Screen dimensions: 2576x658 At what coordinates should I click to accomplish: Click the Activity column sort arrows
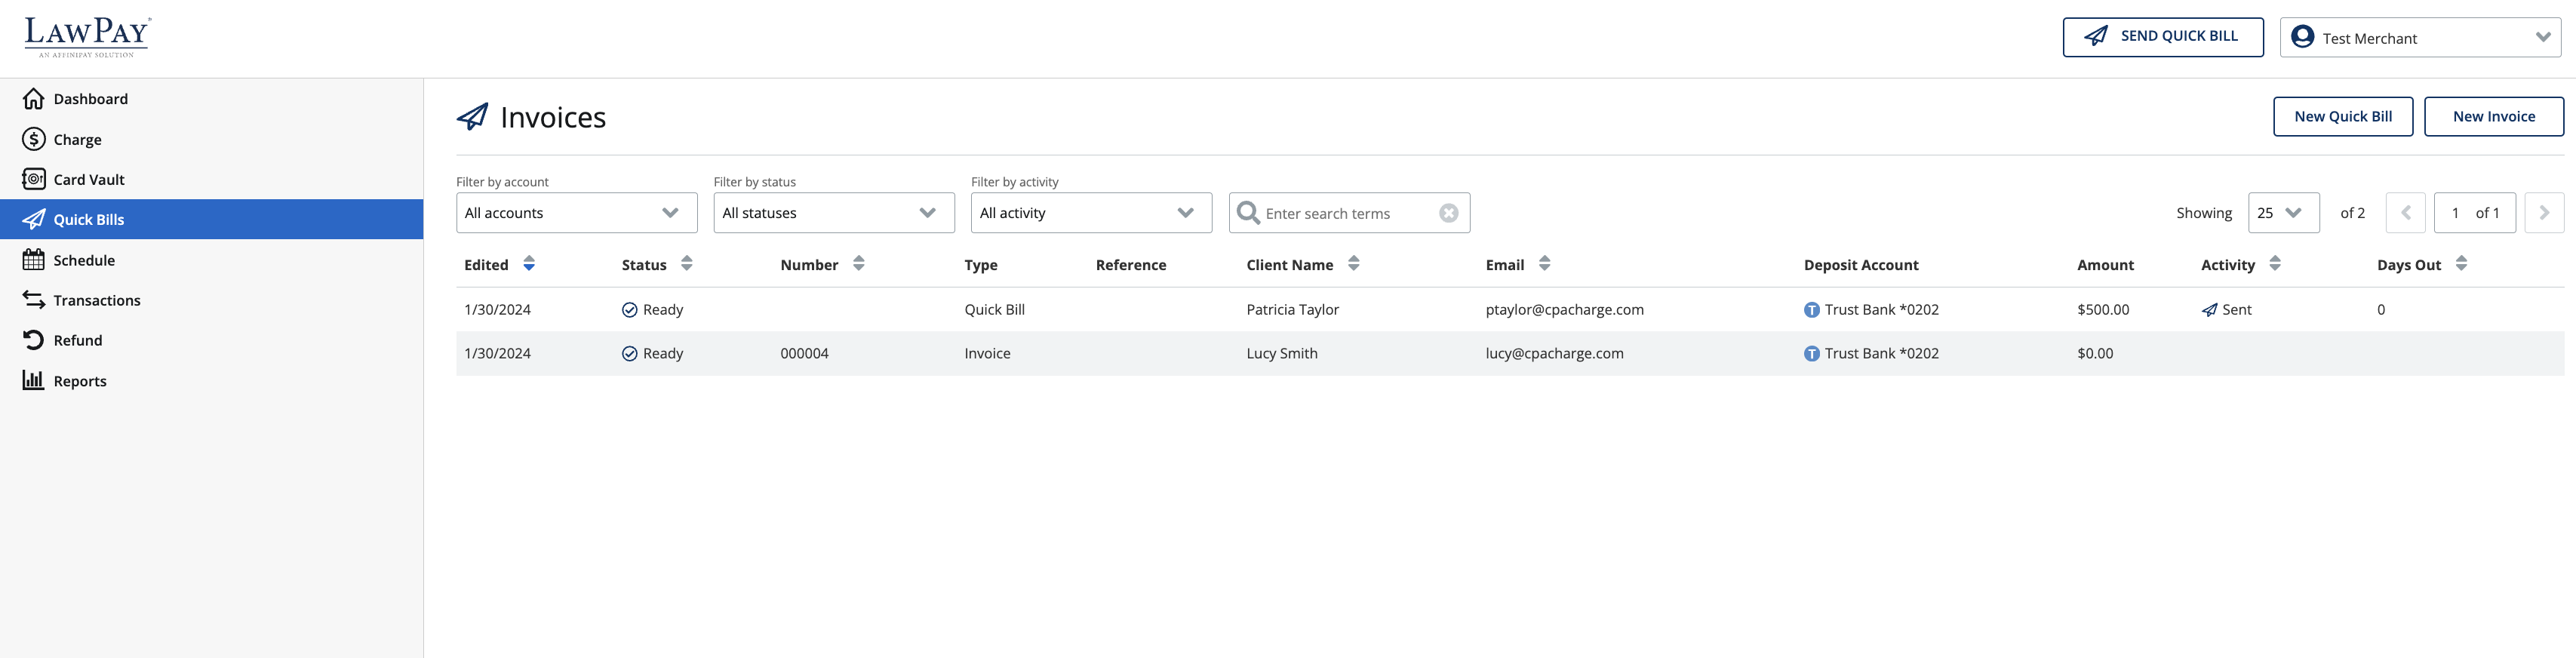(x=2275, y=264)
